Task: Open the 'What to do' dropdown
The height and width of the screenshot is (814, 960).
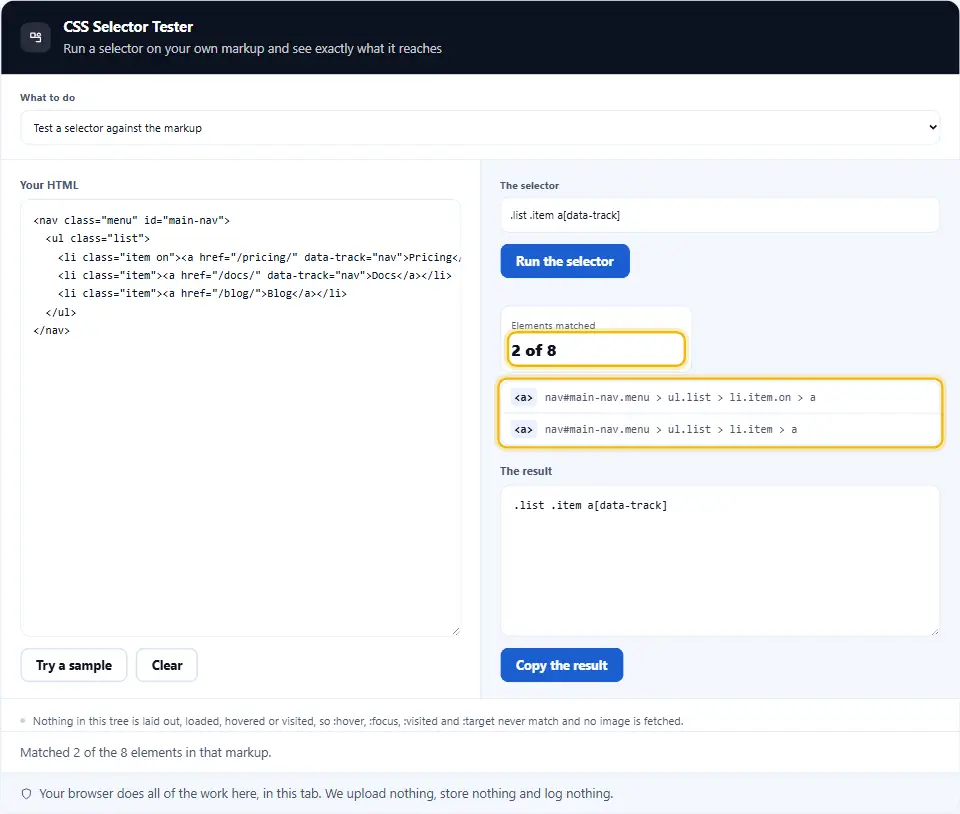Action: click(480, 127)
